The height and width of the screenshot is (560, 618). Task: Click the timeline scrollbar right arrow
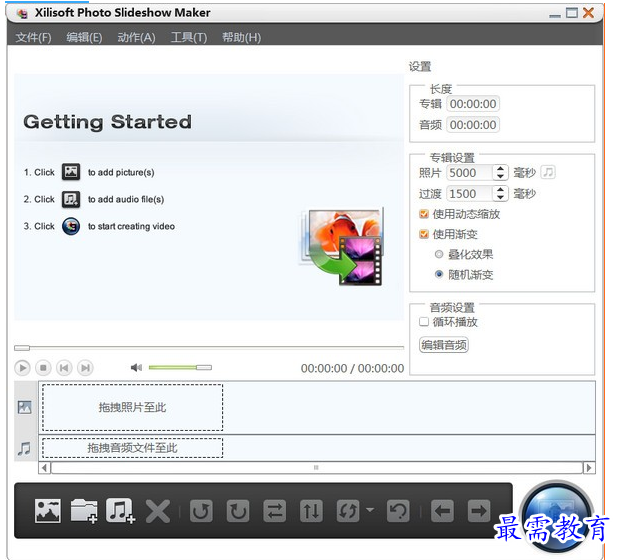[589, 468]
